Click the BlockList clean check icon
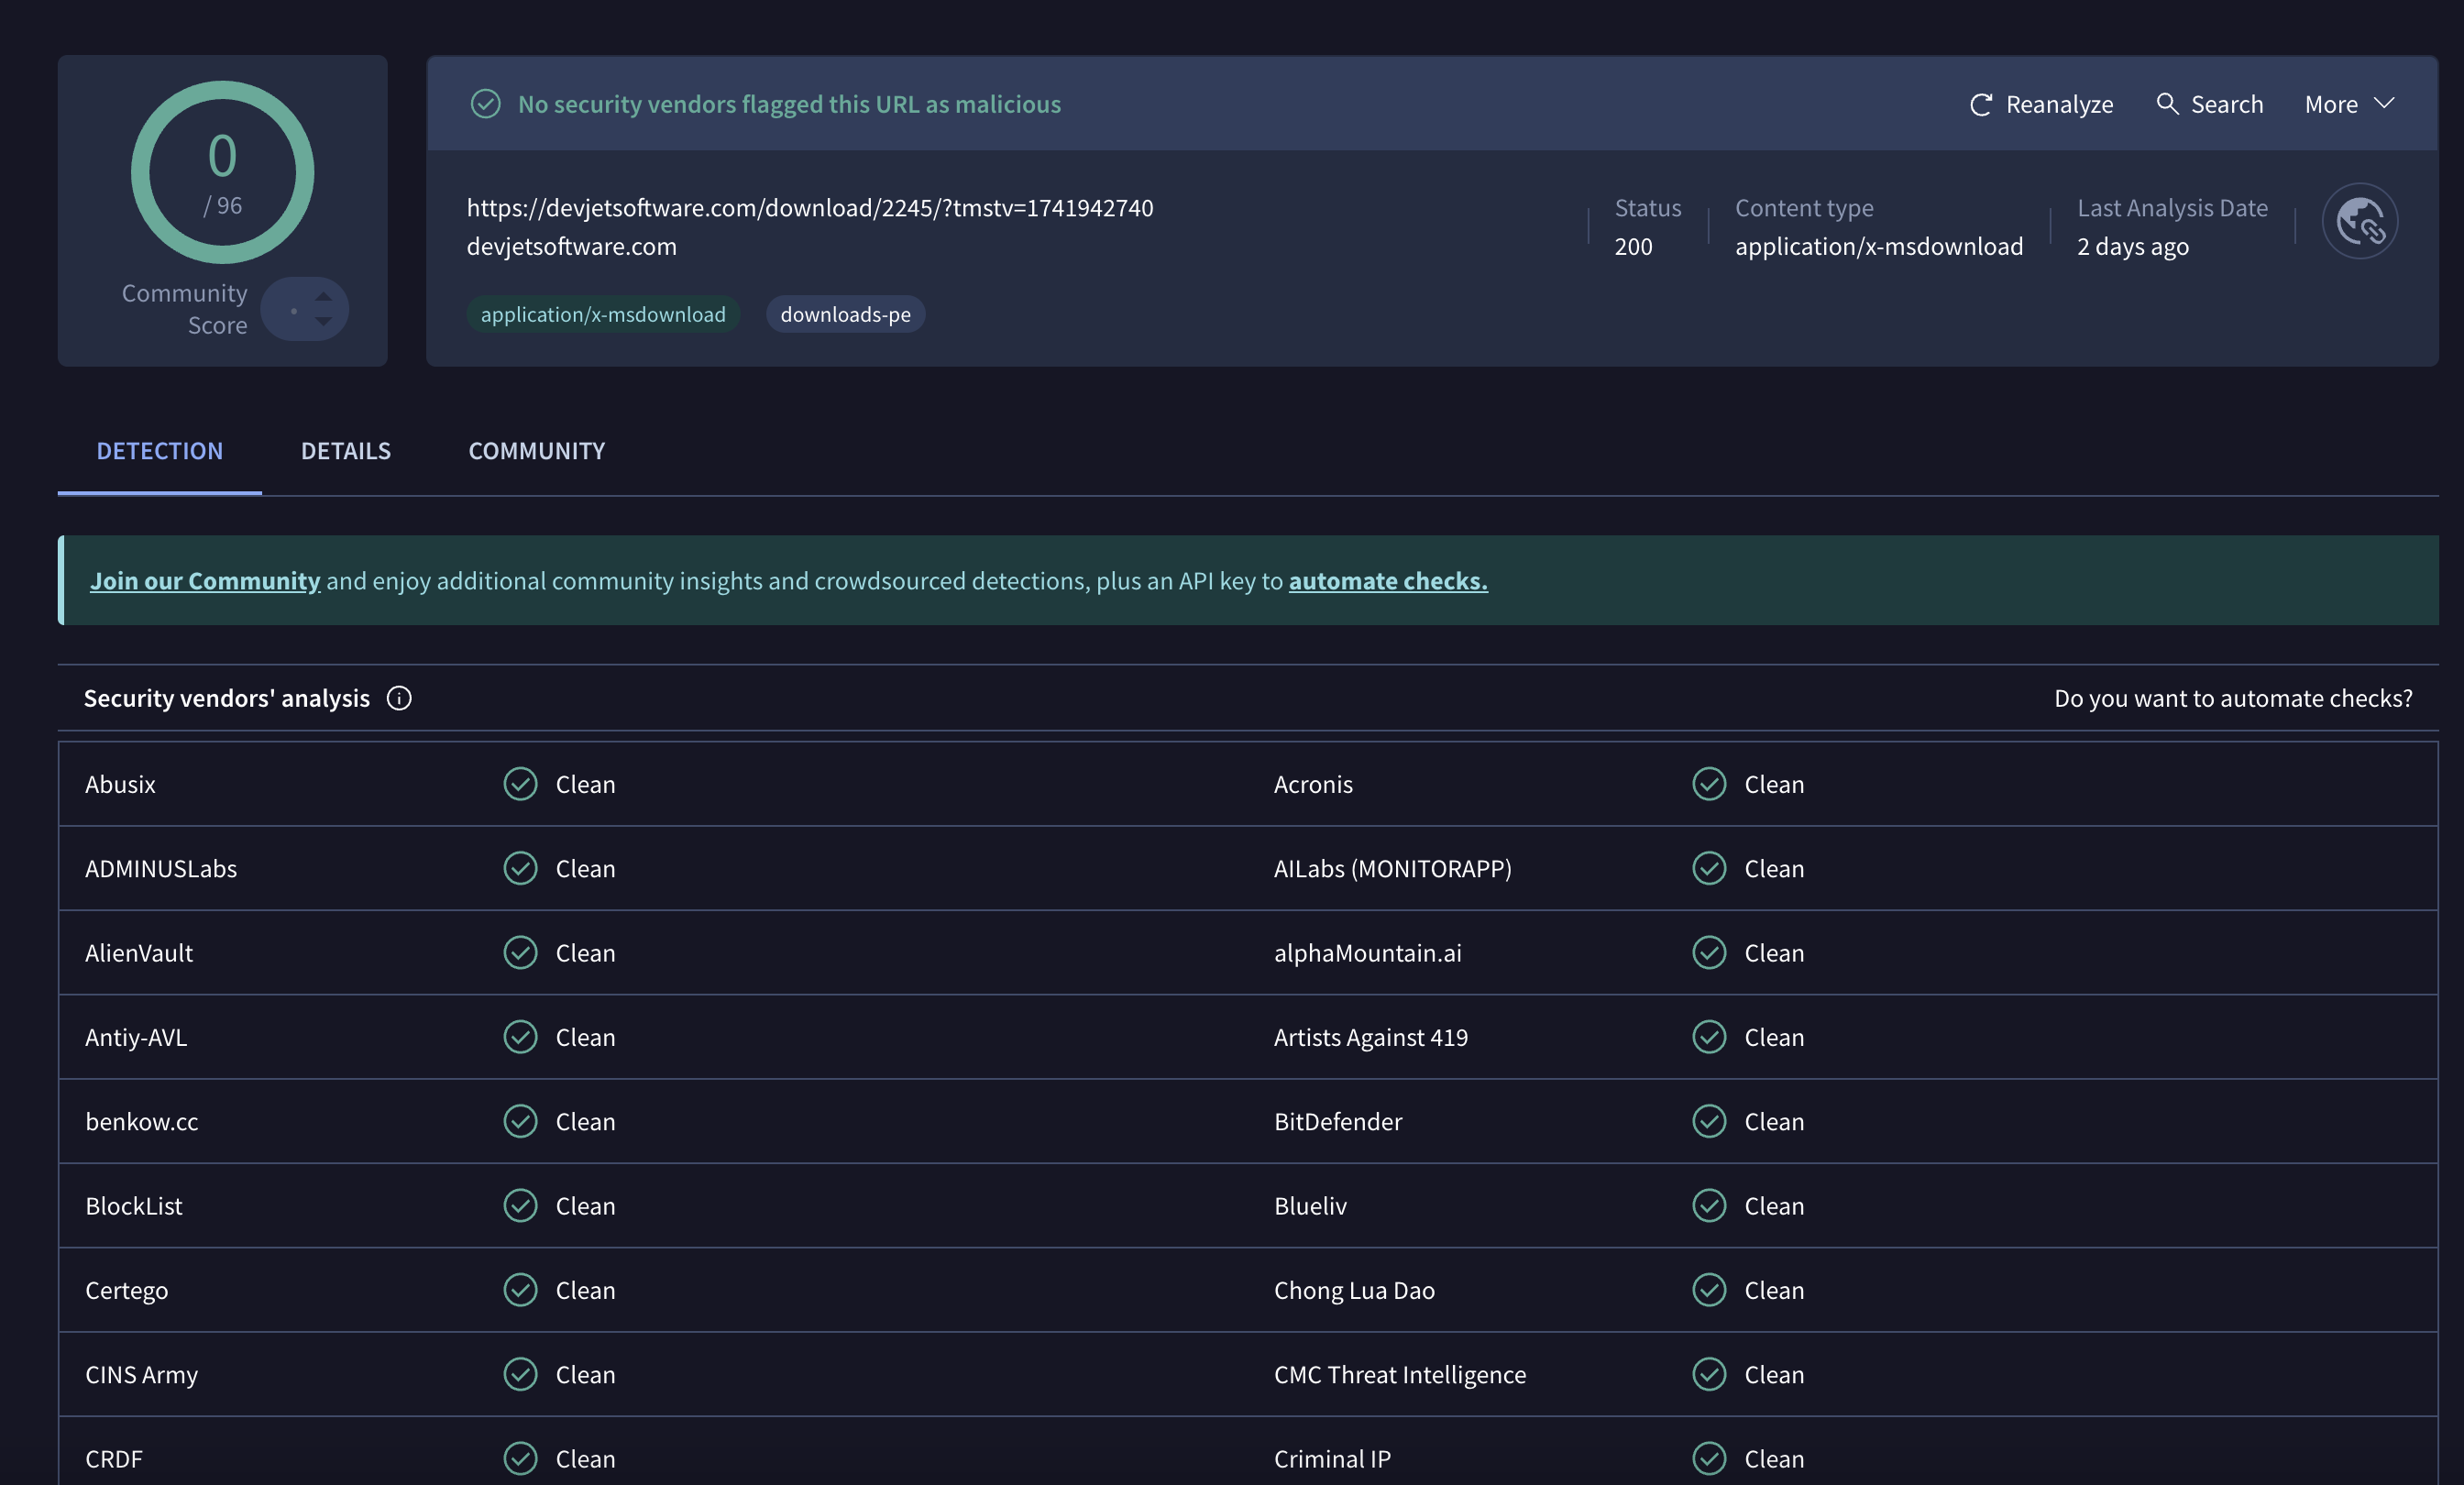 coord(520,1206)
